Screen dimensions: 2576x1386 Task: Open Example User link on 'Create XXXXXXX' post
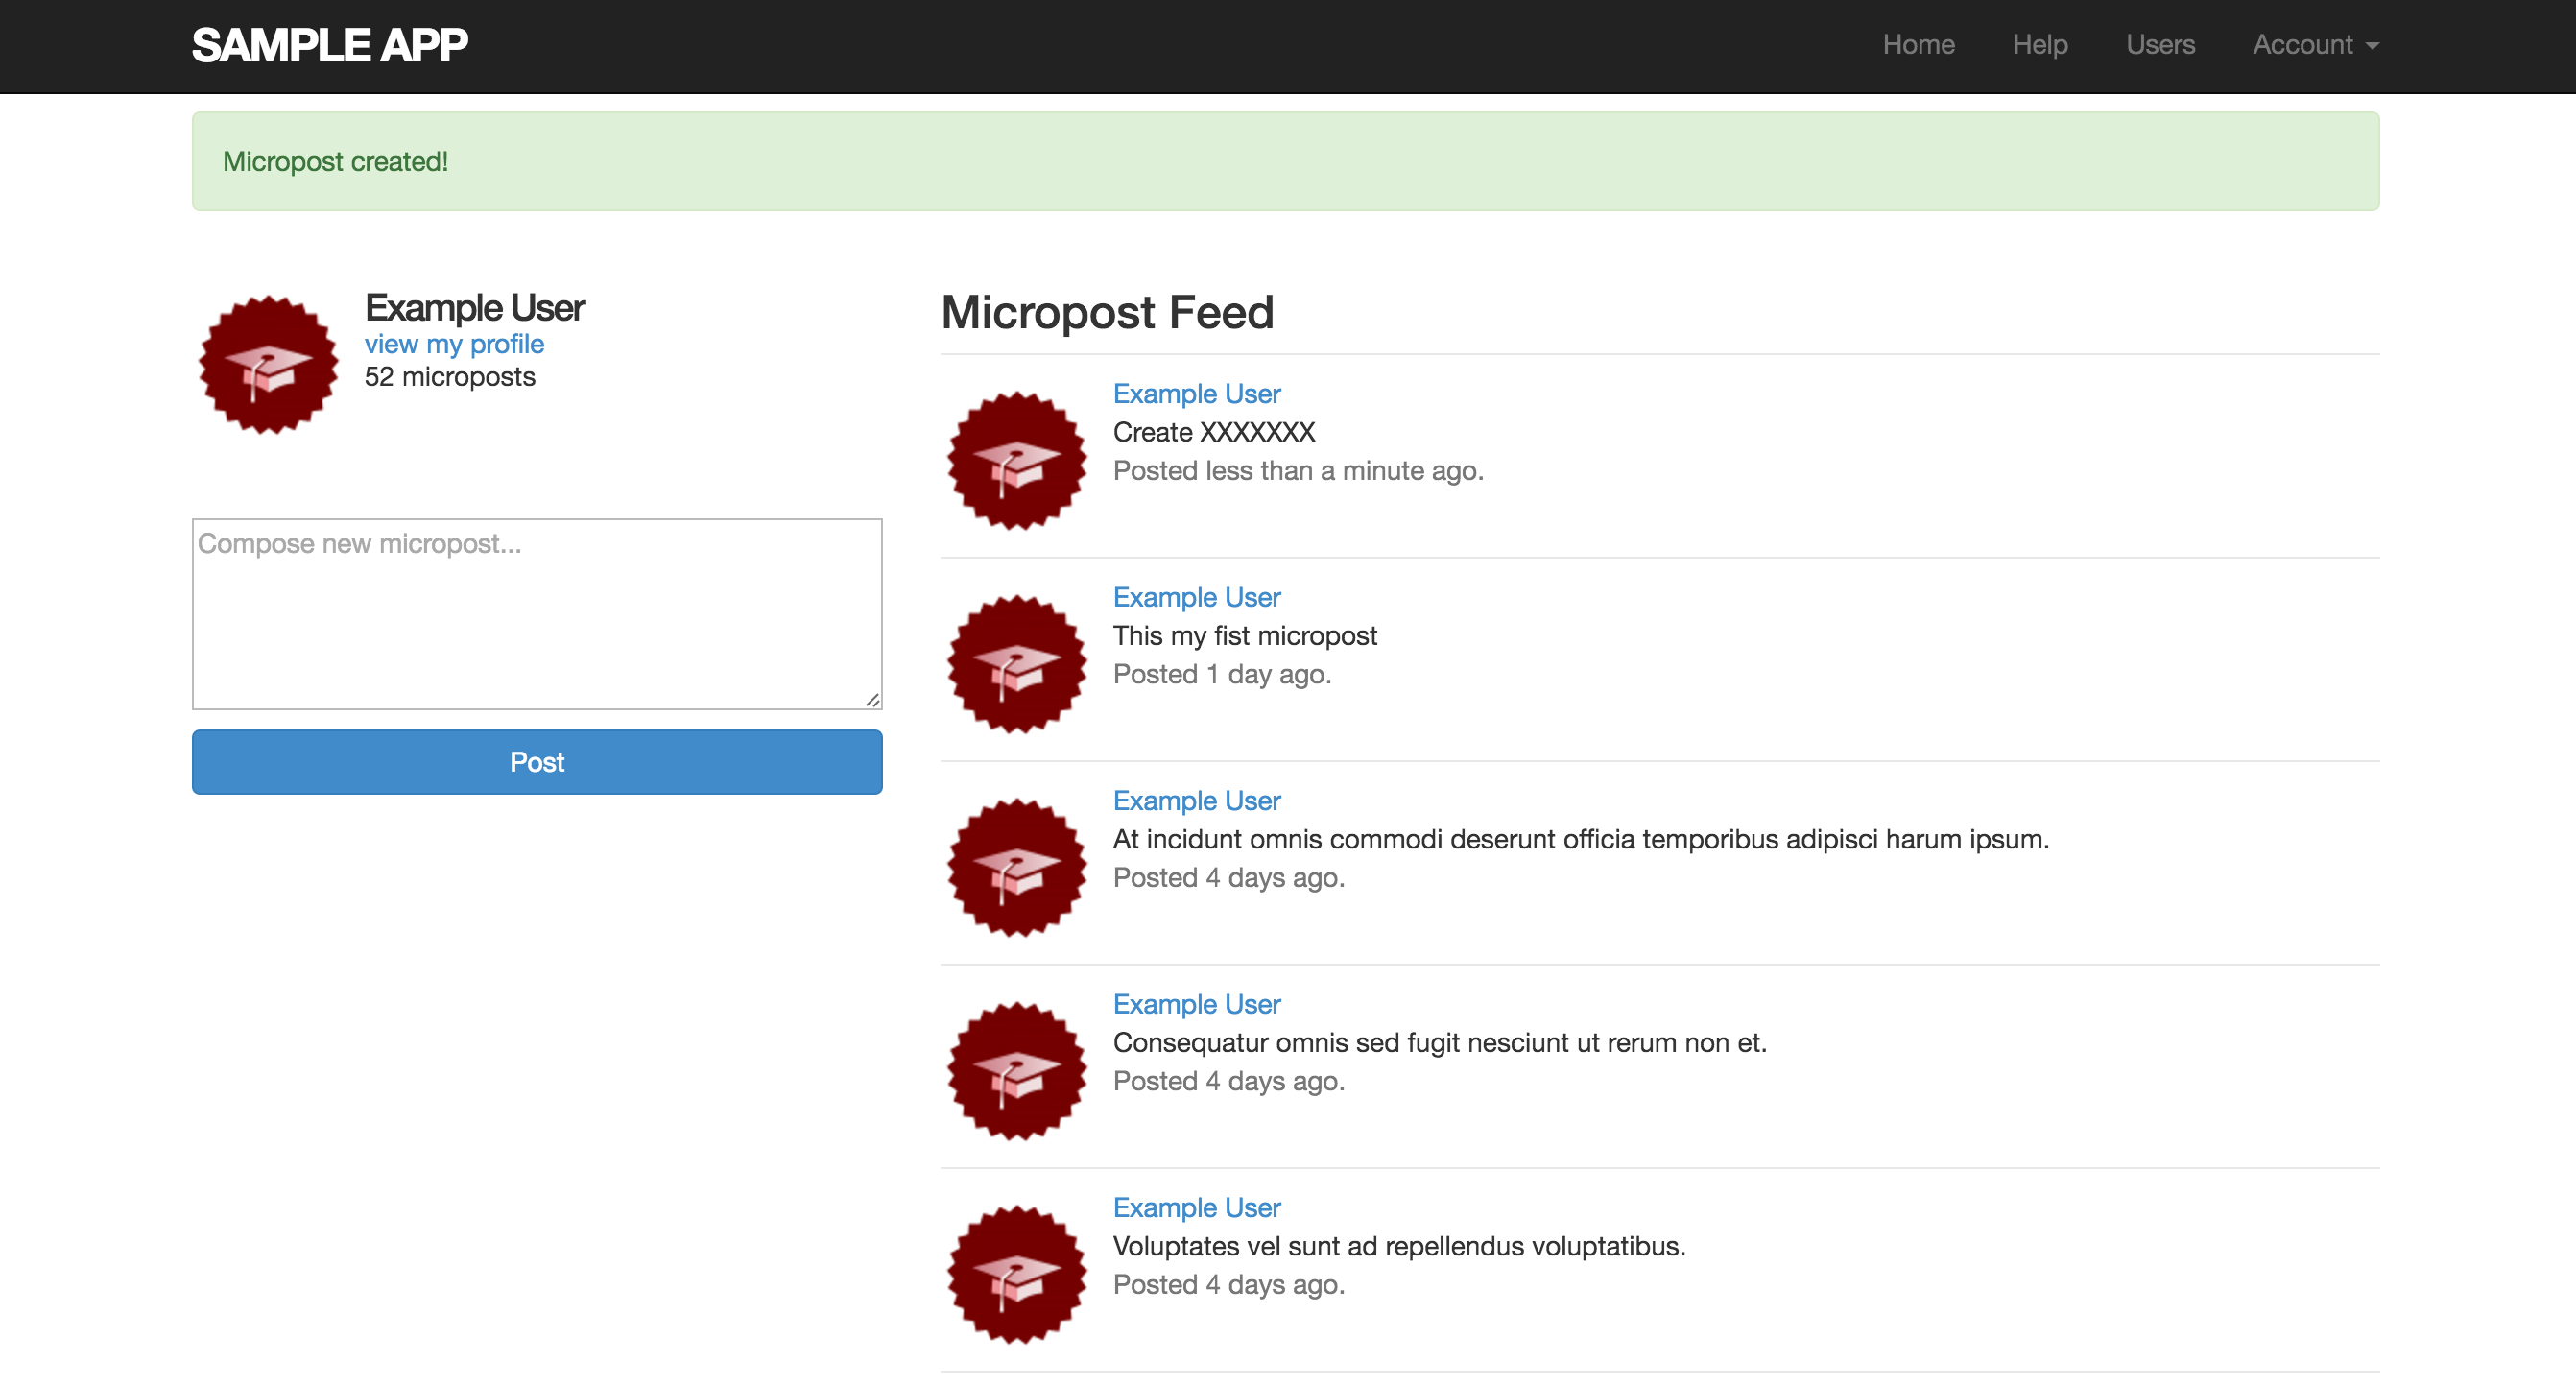coord(1196,394)
